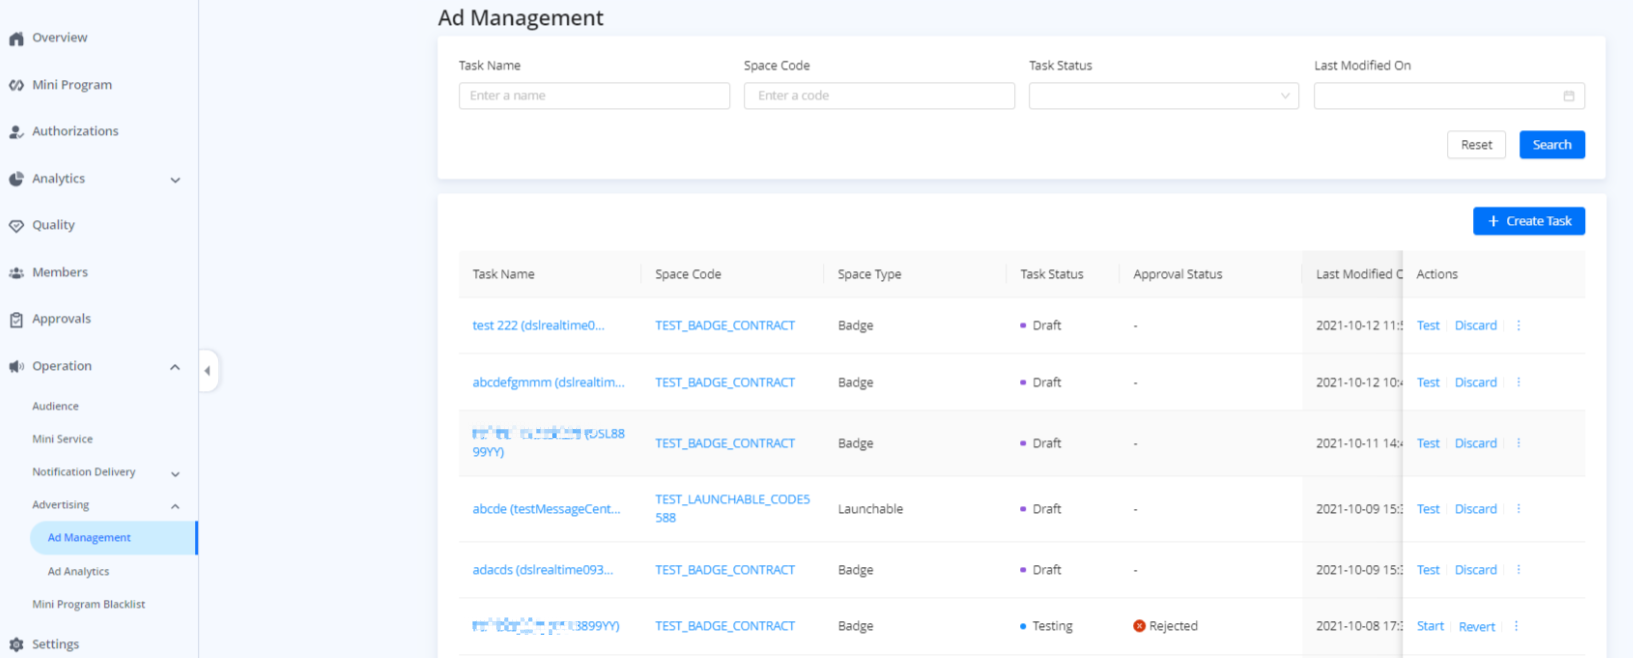This screenshot has height=658, width=1633.
Task: Click the Settings gear icon
Action: pyautogui.click(x=16, y=645)
